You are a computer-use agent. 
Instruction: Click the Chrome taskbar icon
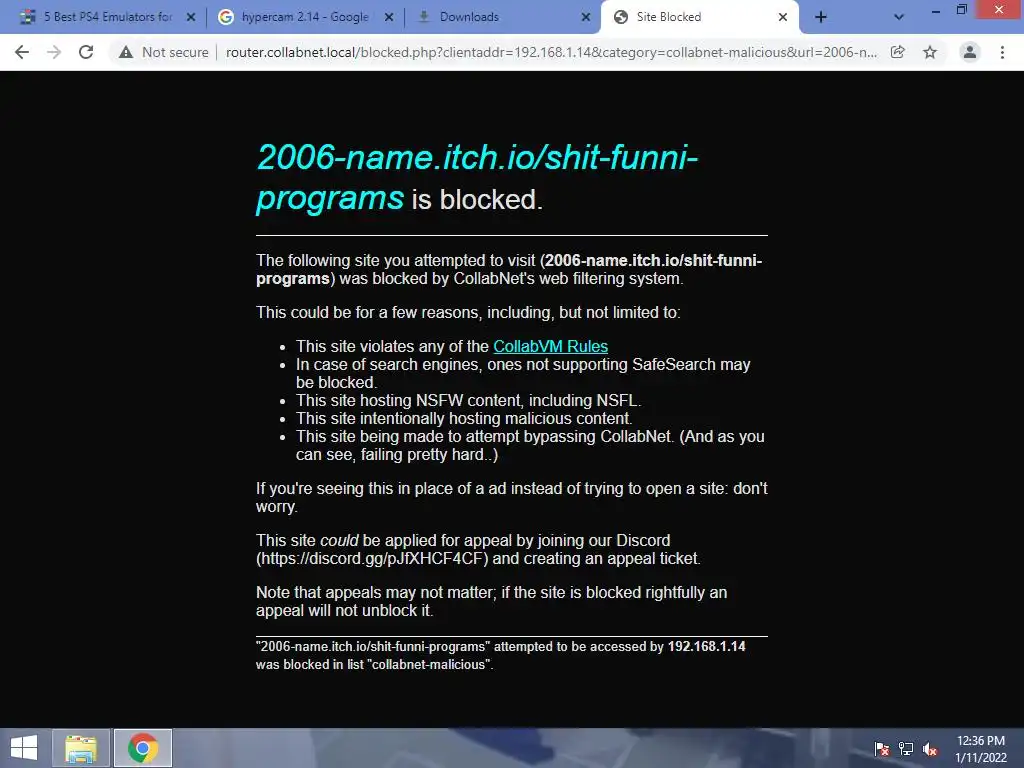(143, 748)
